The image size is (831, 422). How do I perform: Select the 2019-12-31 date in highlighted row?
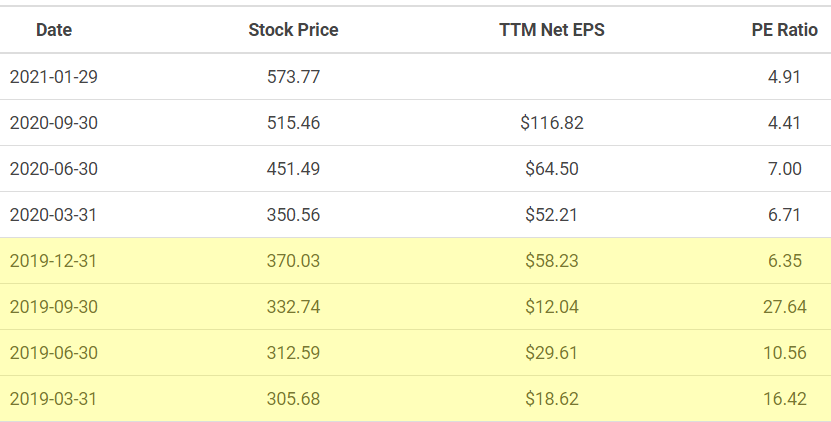[x=54, y=261]
